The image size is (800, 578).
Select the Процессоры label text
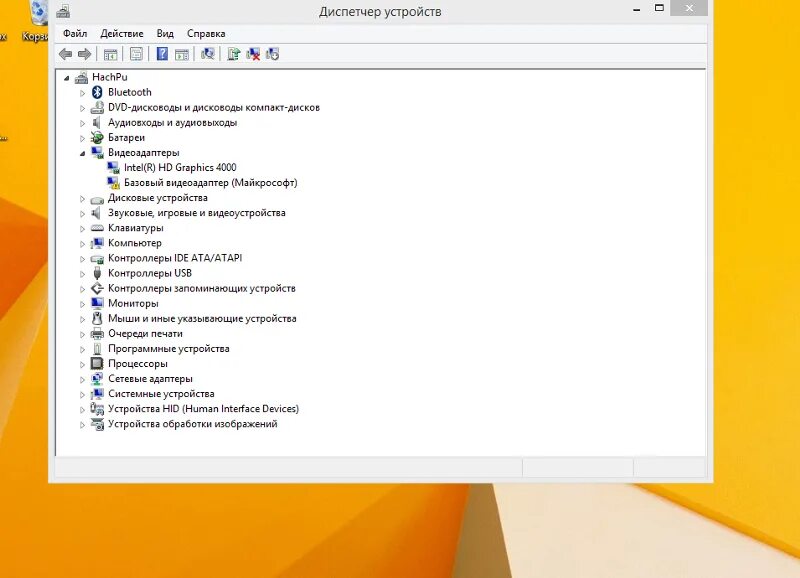(x=138, y=363)
